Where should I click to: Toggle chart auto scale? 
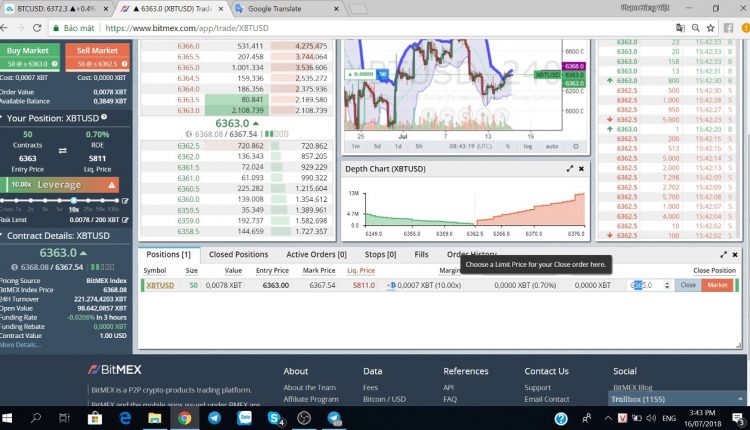point(552,146)
